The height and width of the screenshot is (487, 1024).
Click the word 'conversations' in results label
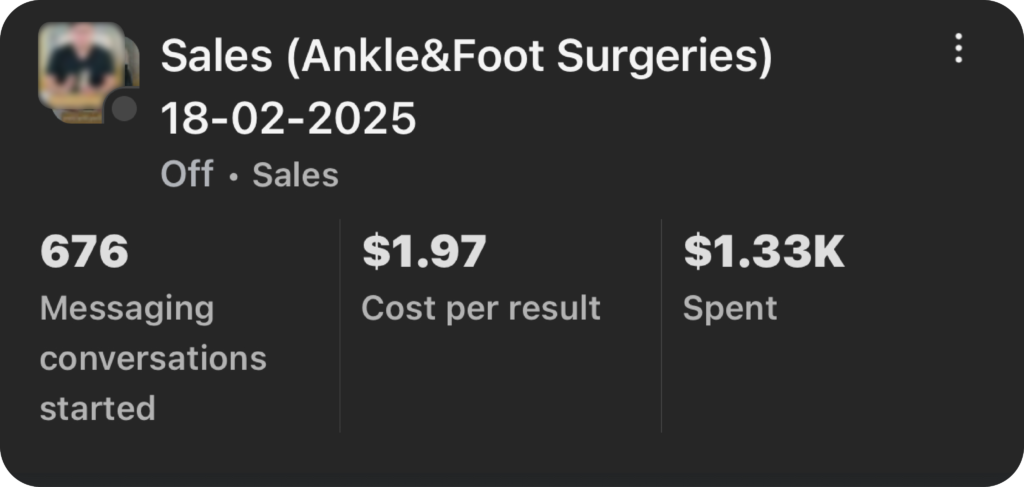[153, 358]
